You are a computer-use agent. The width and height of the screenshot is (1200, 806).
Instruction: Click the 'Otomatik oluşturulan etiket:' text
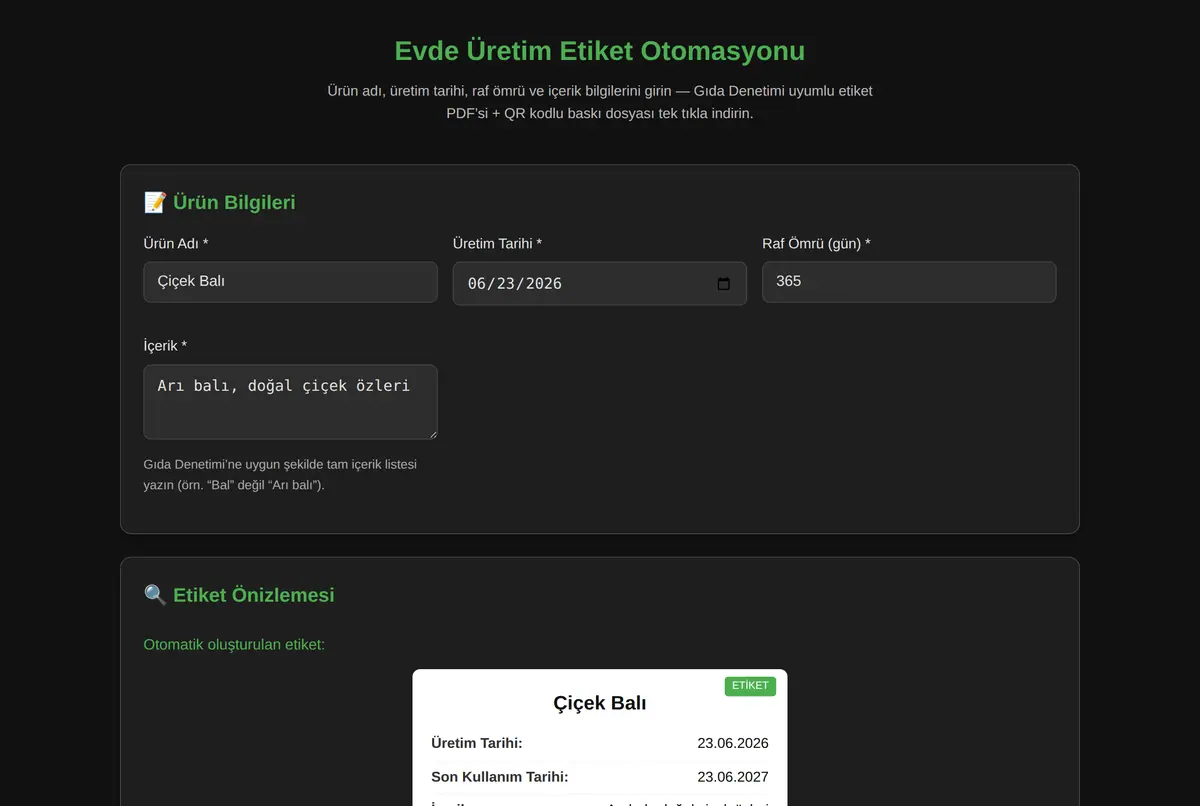[234, 644]
